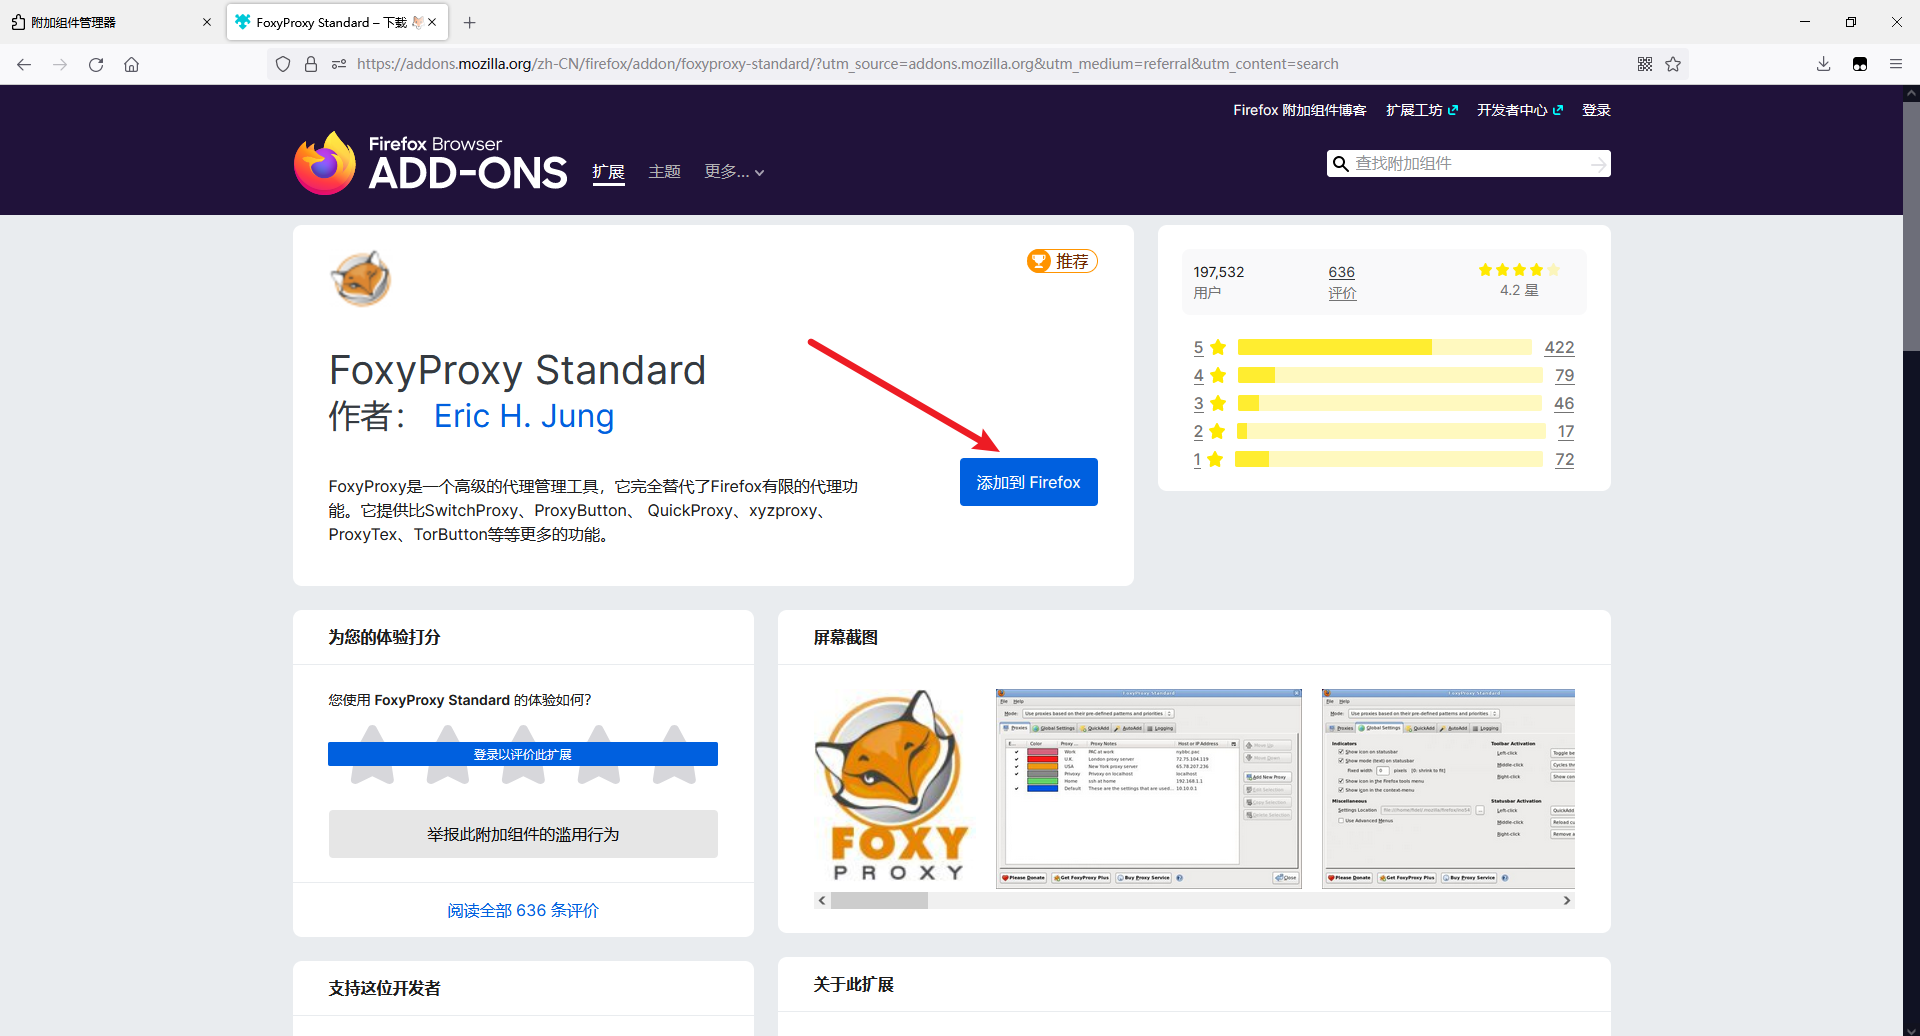Open the 72 one-star reviews count
The image size is (1920, 1036).
(x=1564, y=459)
